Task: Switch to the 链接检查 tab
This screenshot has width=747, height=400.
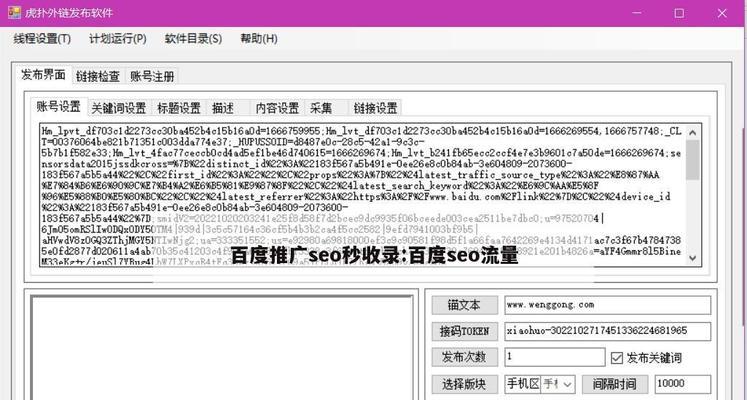Action: tap(98, 77)
